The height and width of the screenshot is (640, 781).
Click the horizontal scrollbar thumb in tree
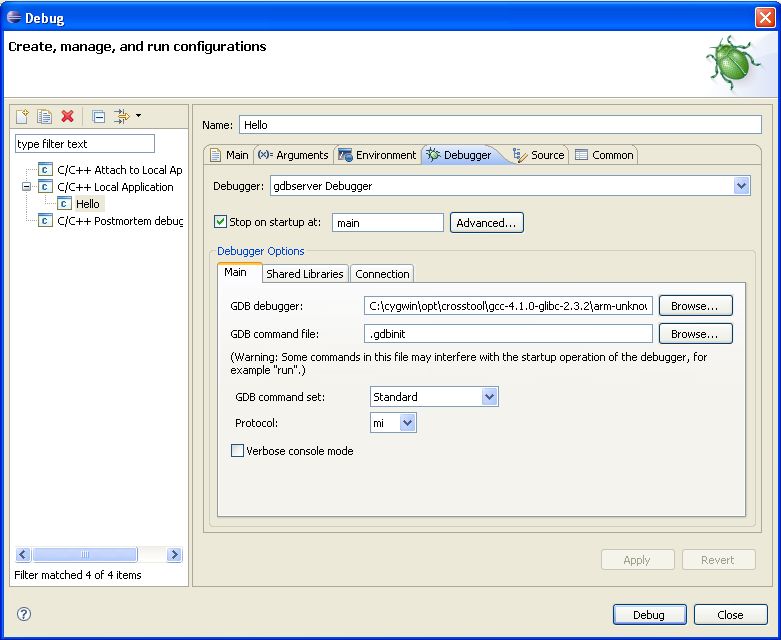pyautogui.click(x=85, y=554)
